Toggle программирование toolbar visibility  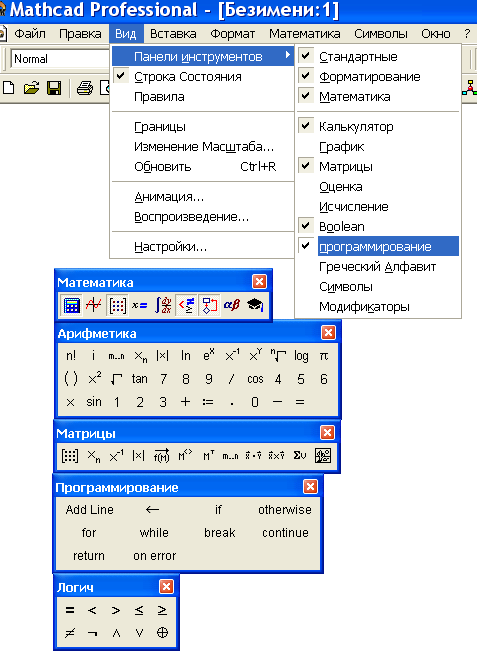pyautogui.click(x=378, y=246)
